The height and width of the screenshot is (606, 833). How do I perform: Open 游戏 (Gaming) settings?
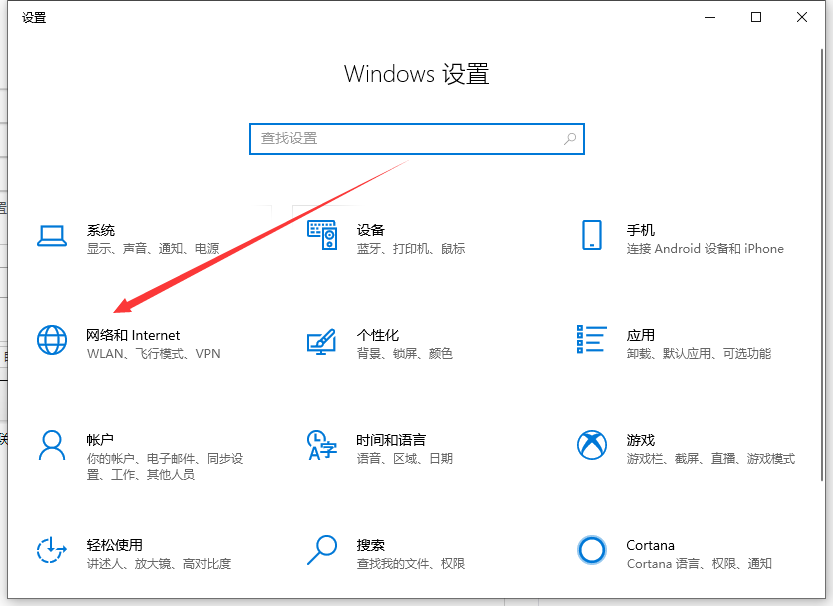(640, 440)
